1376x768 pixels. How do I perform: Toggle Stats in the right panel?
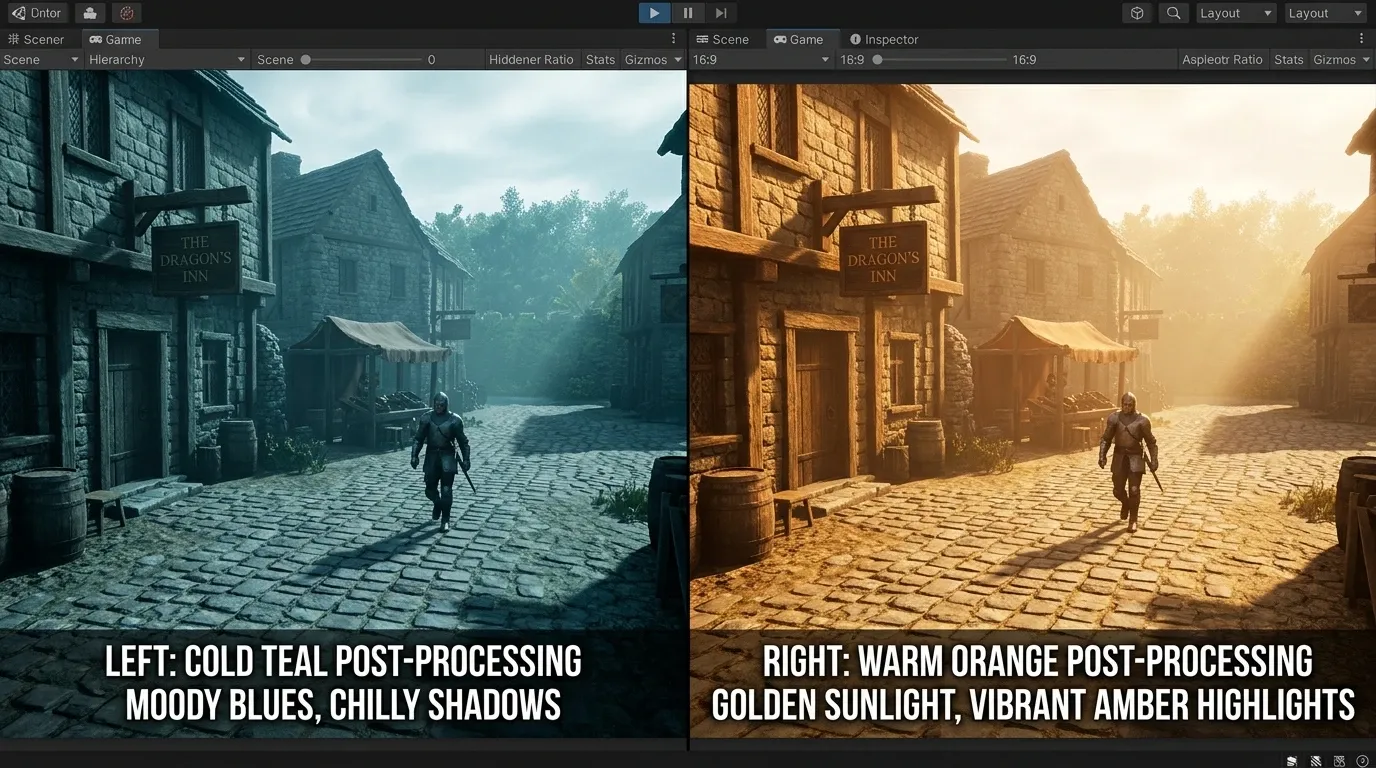1289,60
